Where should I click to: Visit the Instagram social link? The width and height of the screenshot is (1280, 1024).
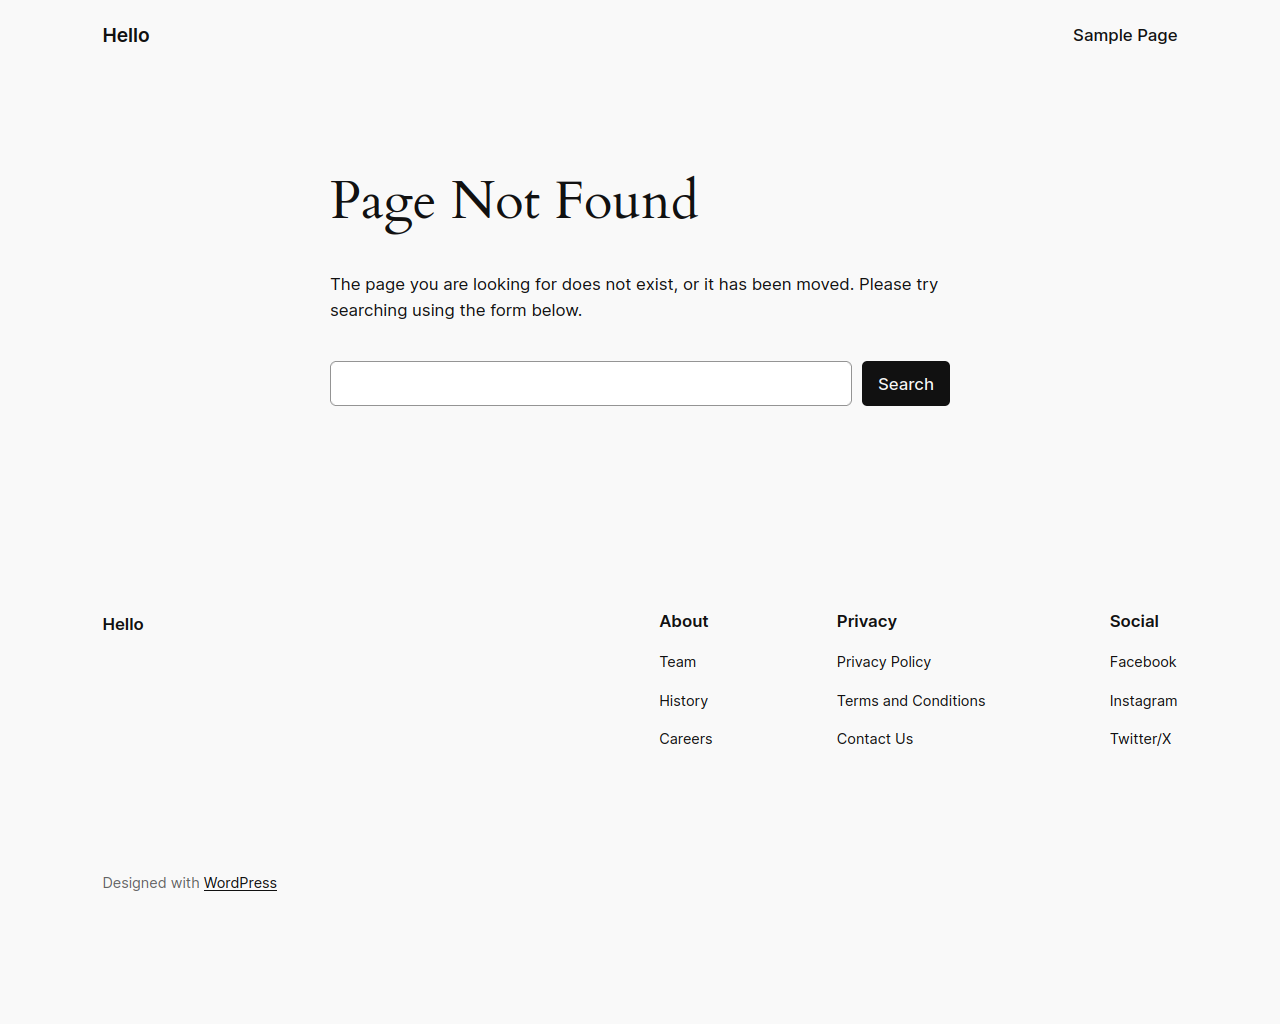coord(1144,701)
